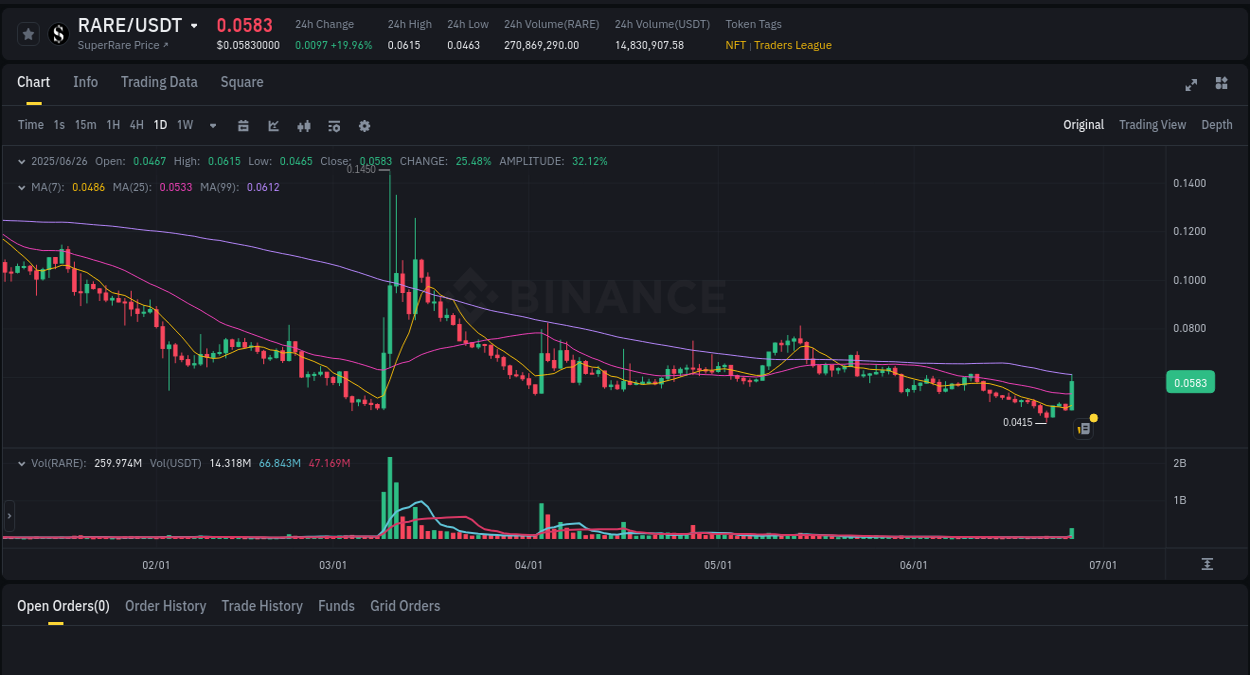Screen dimensions: 1250x675
Task: Click the calendar date-range icon
Action: coord(243,125)
